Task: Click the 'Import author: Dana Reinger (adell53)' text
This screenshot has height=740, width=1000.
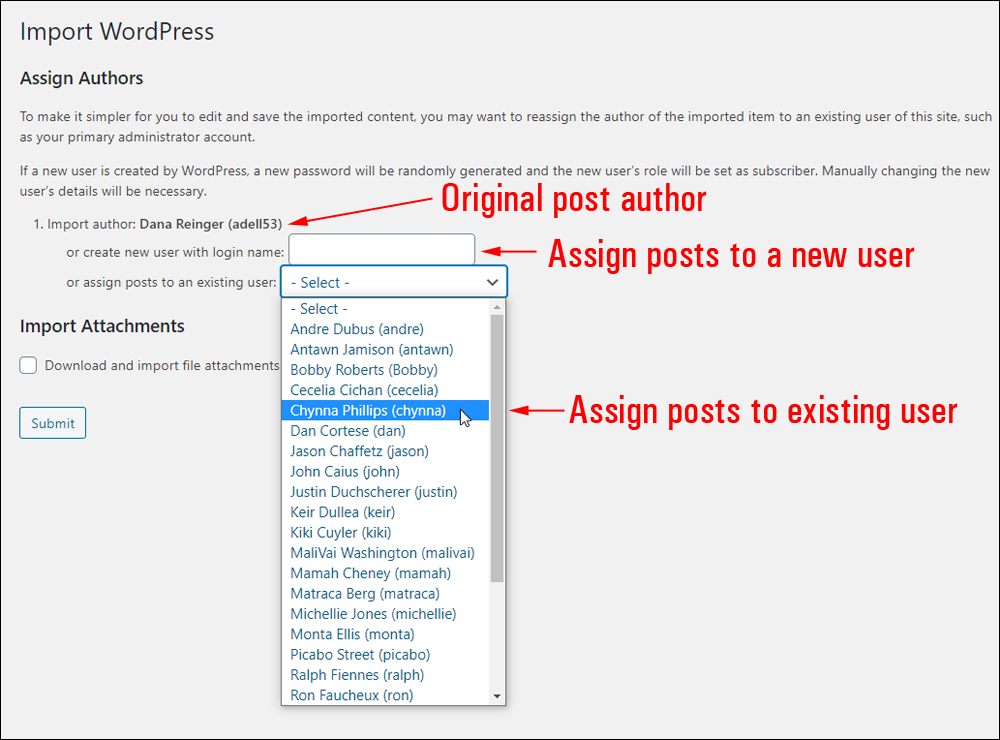Action: click(165, 225)
